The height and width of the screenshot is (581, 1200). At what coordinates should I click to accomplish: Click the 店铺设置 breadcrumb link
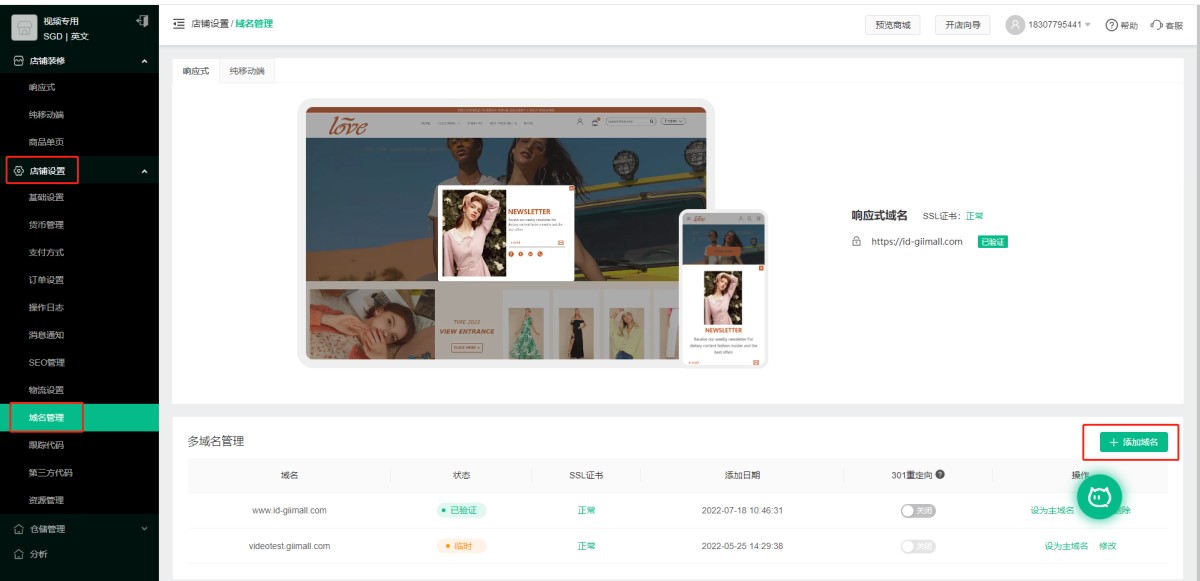click(x=210, y=23)
